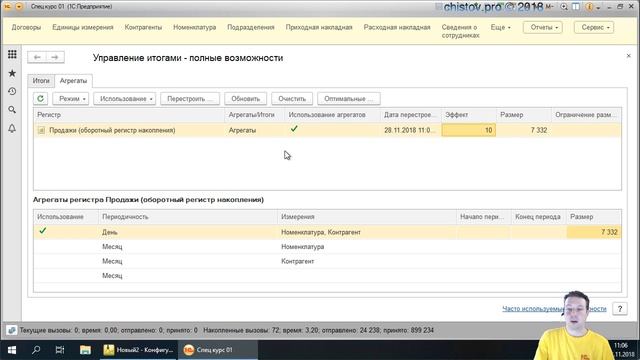This screenshot has width=640, height=360.
Task: Go back with the left arrow
Action: click(x=37, y=57)
